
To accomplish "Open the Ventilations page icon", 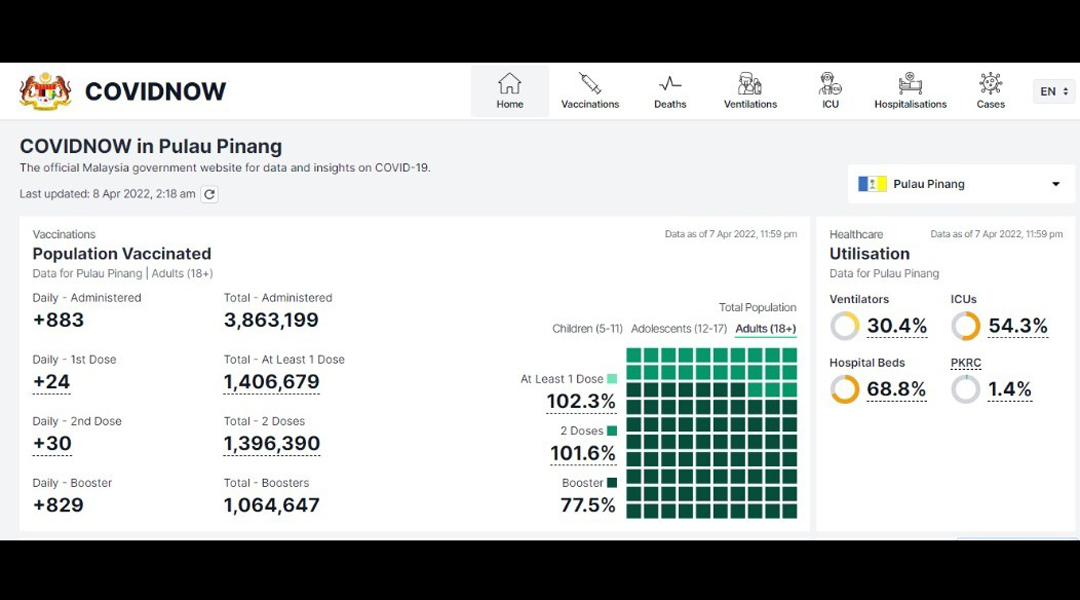I will tap(750, 83).
